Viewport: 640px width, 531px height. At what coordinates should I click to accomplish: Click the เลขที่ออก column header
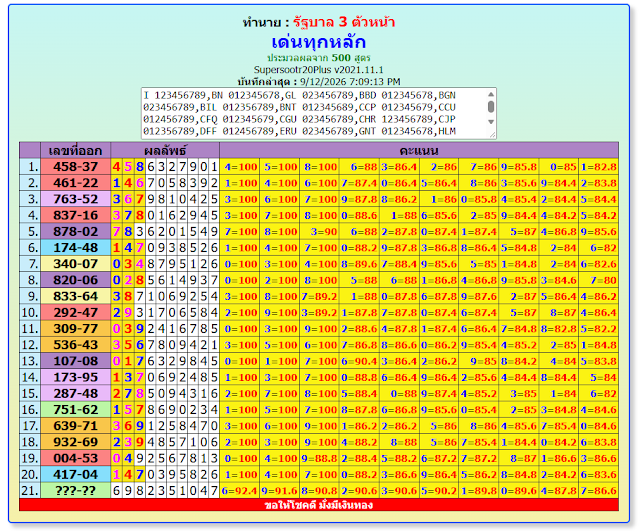click(x=76, y=151)
